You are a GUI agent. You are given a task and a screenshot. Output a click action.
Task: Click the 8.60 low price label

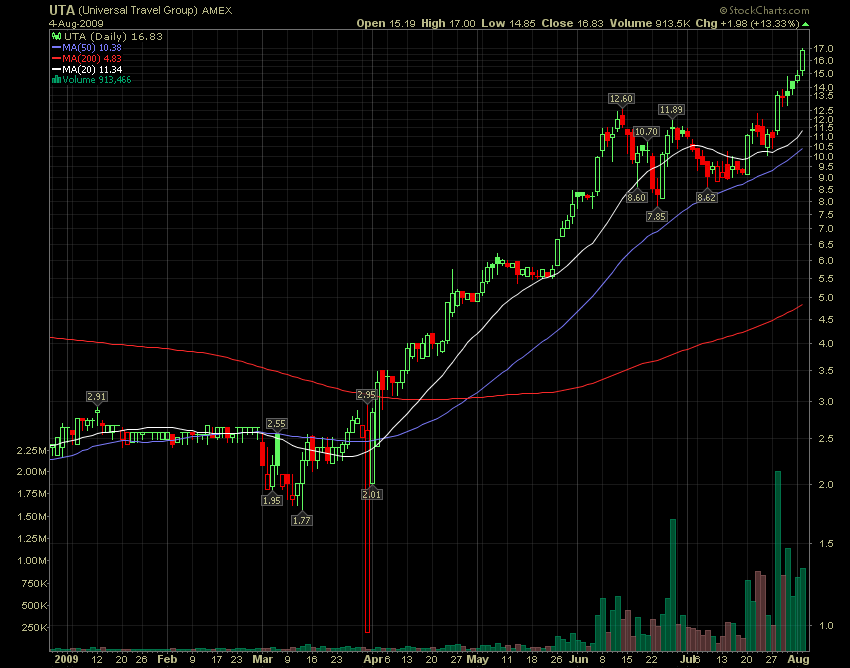pyautogui.click(x=636, y=197)
